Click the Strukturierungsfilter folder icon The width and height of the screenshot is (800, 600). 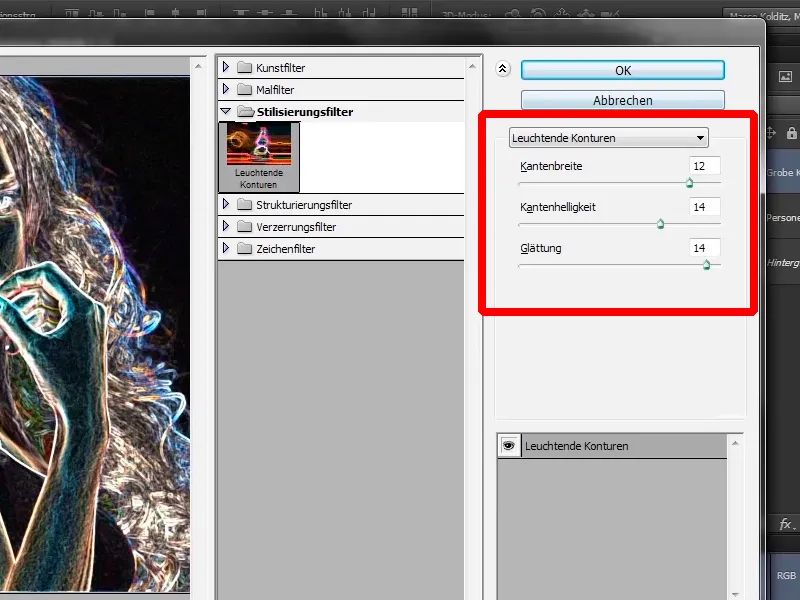click(245, 205)
